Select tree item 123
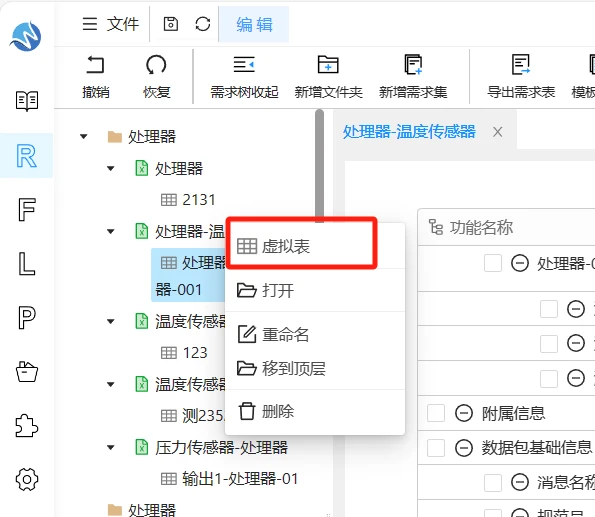The image size is (595, 517). 195,353
